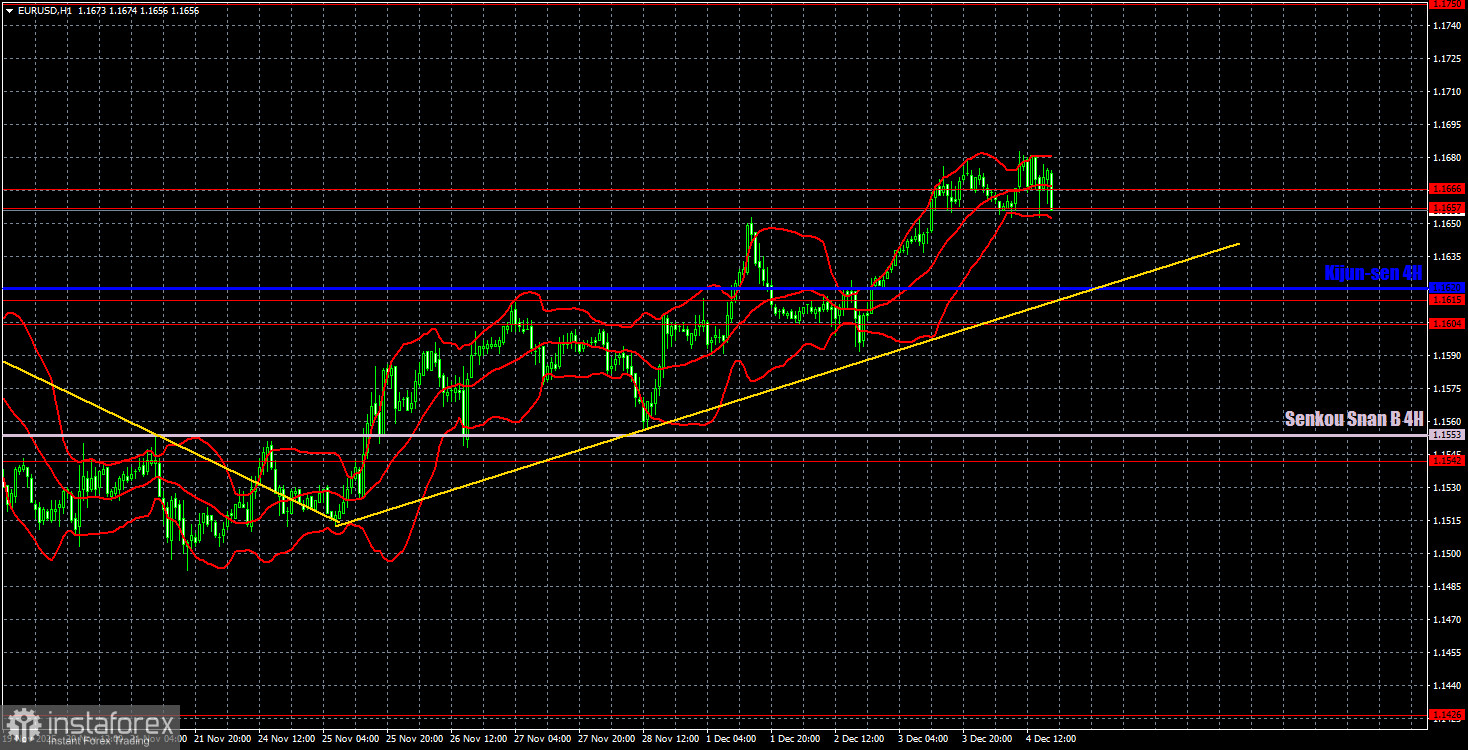Select the red 1.1542 price tag
This screenshot has width=1468, height=750.
pyautogui.click(x=1447, y=459)
